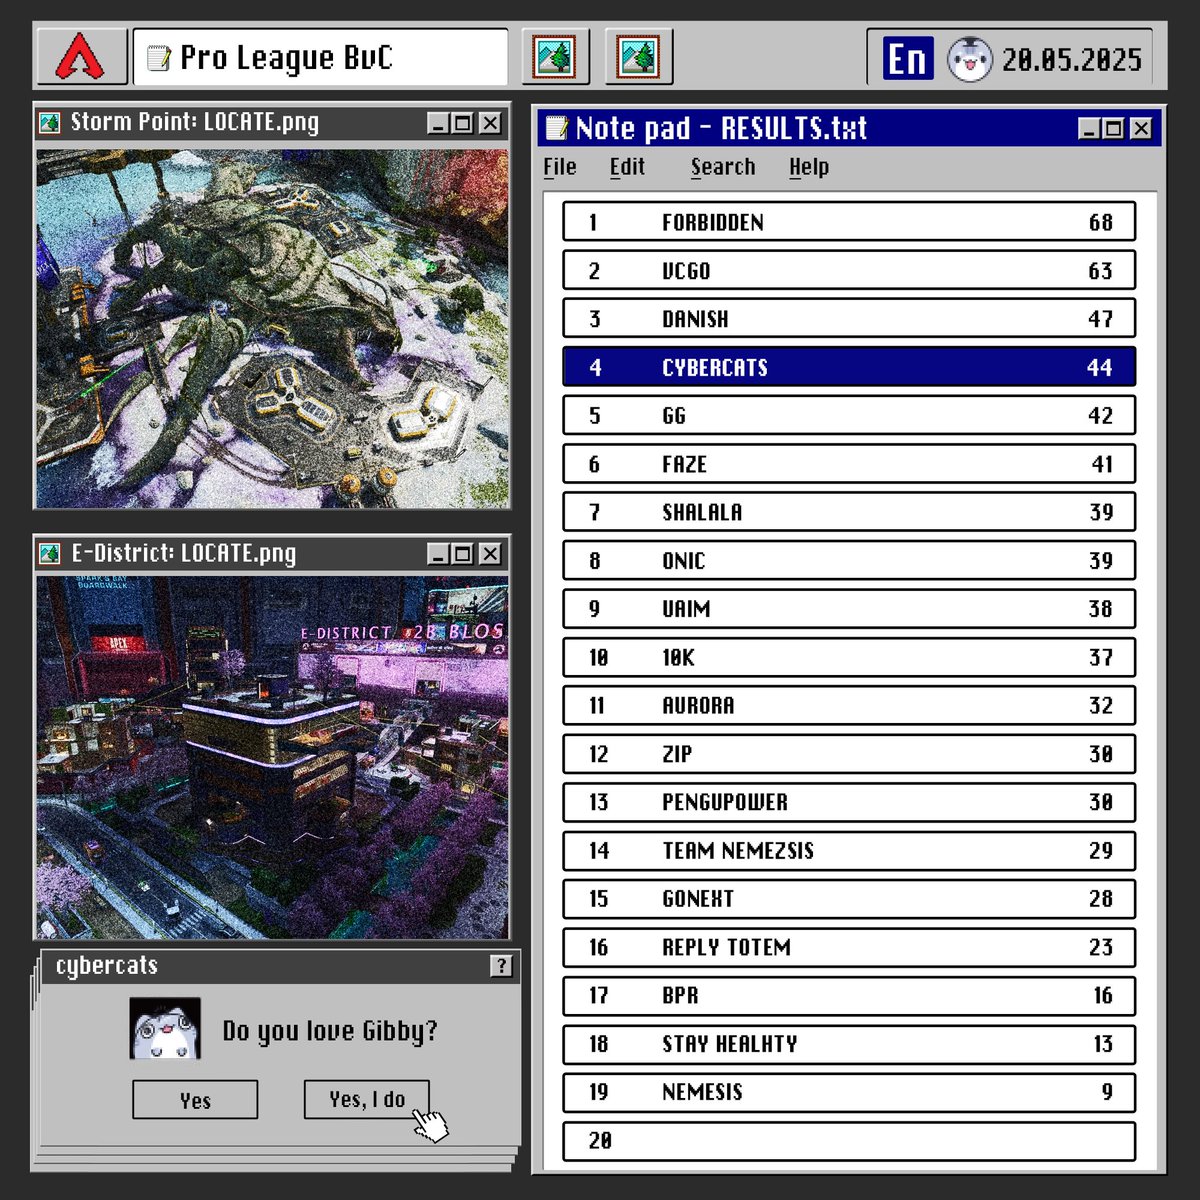1200x1200 pixels.
Task: Maximize the E-District LOCATE.png window
Action: pos(462,554)
